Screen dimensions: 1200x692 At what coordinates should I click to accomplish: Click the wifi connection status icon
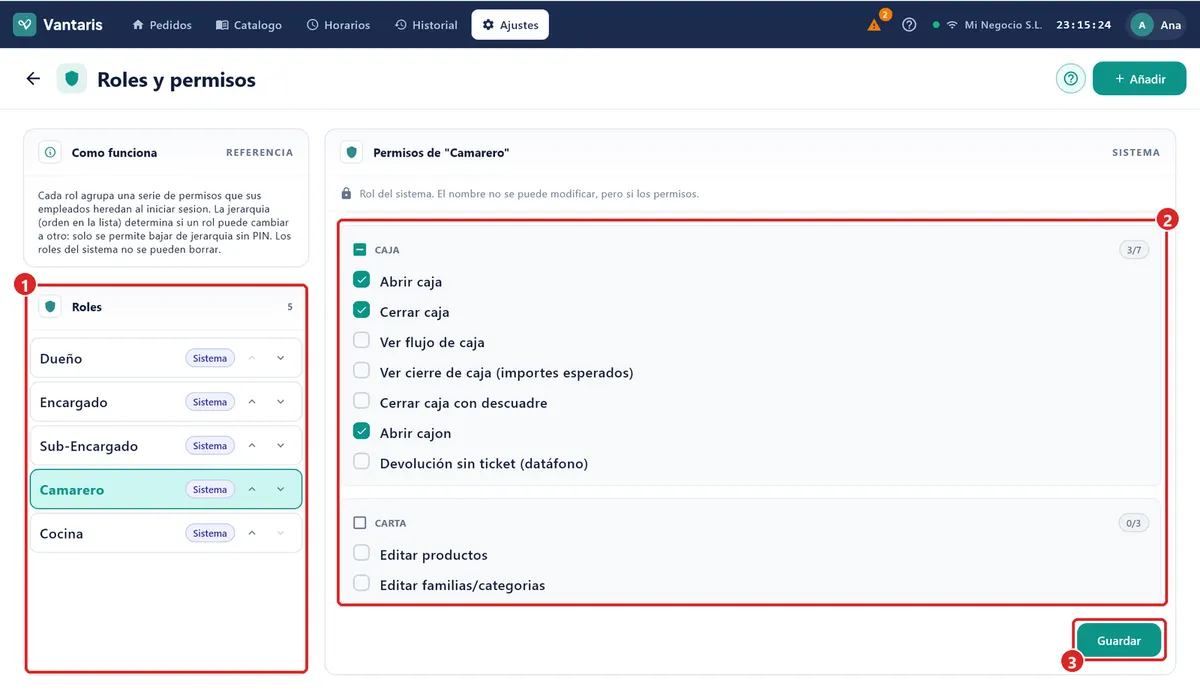click(952, 25)
